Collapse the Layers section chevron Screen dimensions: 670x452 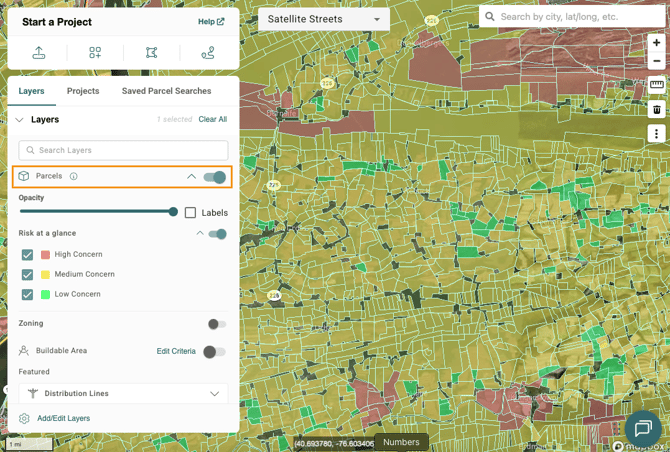19,120
